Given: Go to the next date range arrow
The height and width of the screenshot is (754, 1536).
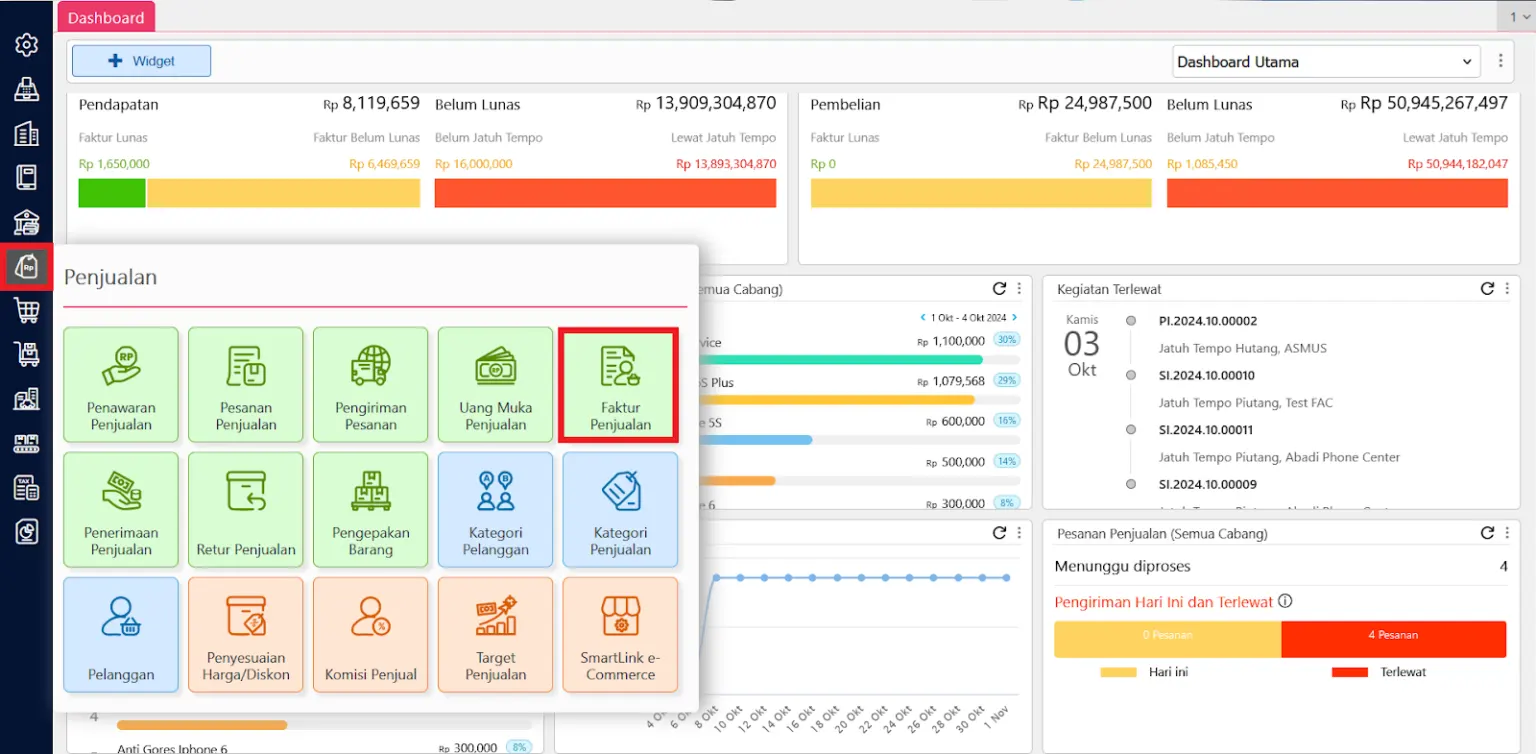Looking at the screenshot, I should point(1014,318).
